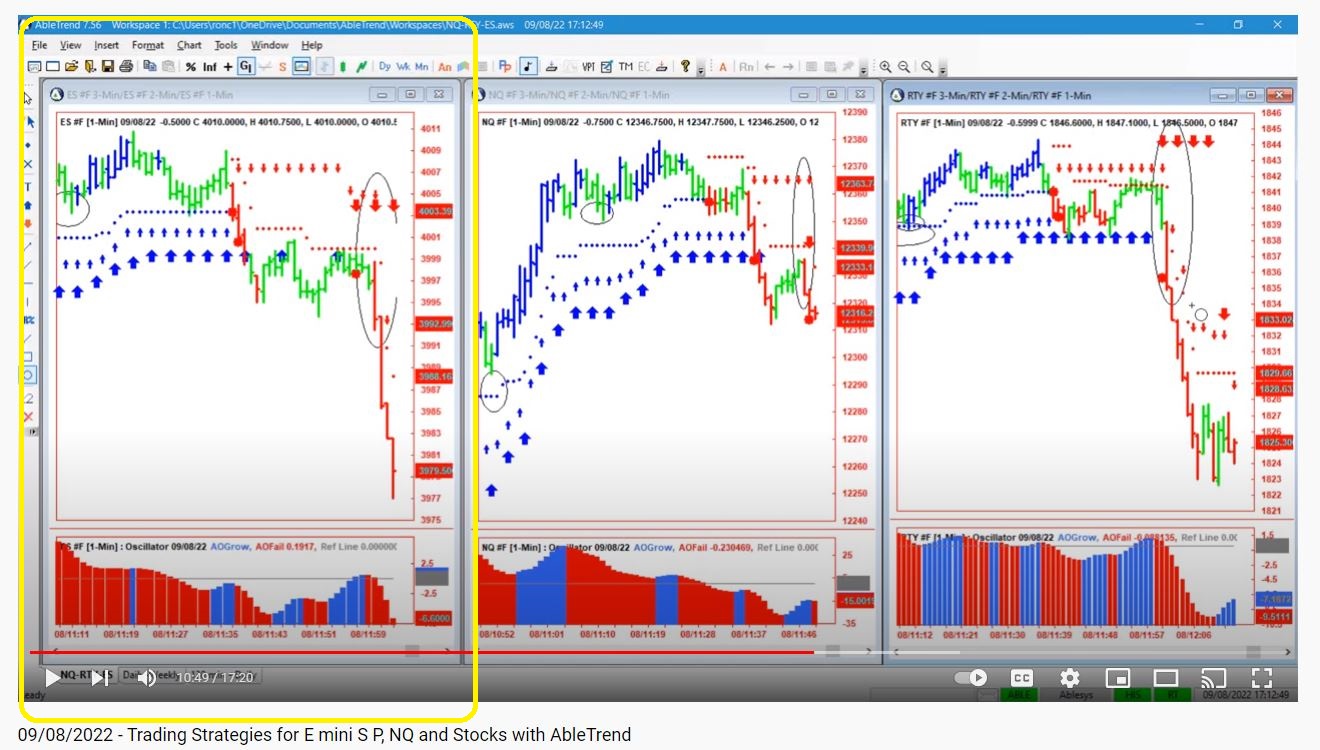
Task: Click the left arrow navigation icon
Action: 770,67
